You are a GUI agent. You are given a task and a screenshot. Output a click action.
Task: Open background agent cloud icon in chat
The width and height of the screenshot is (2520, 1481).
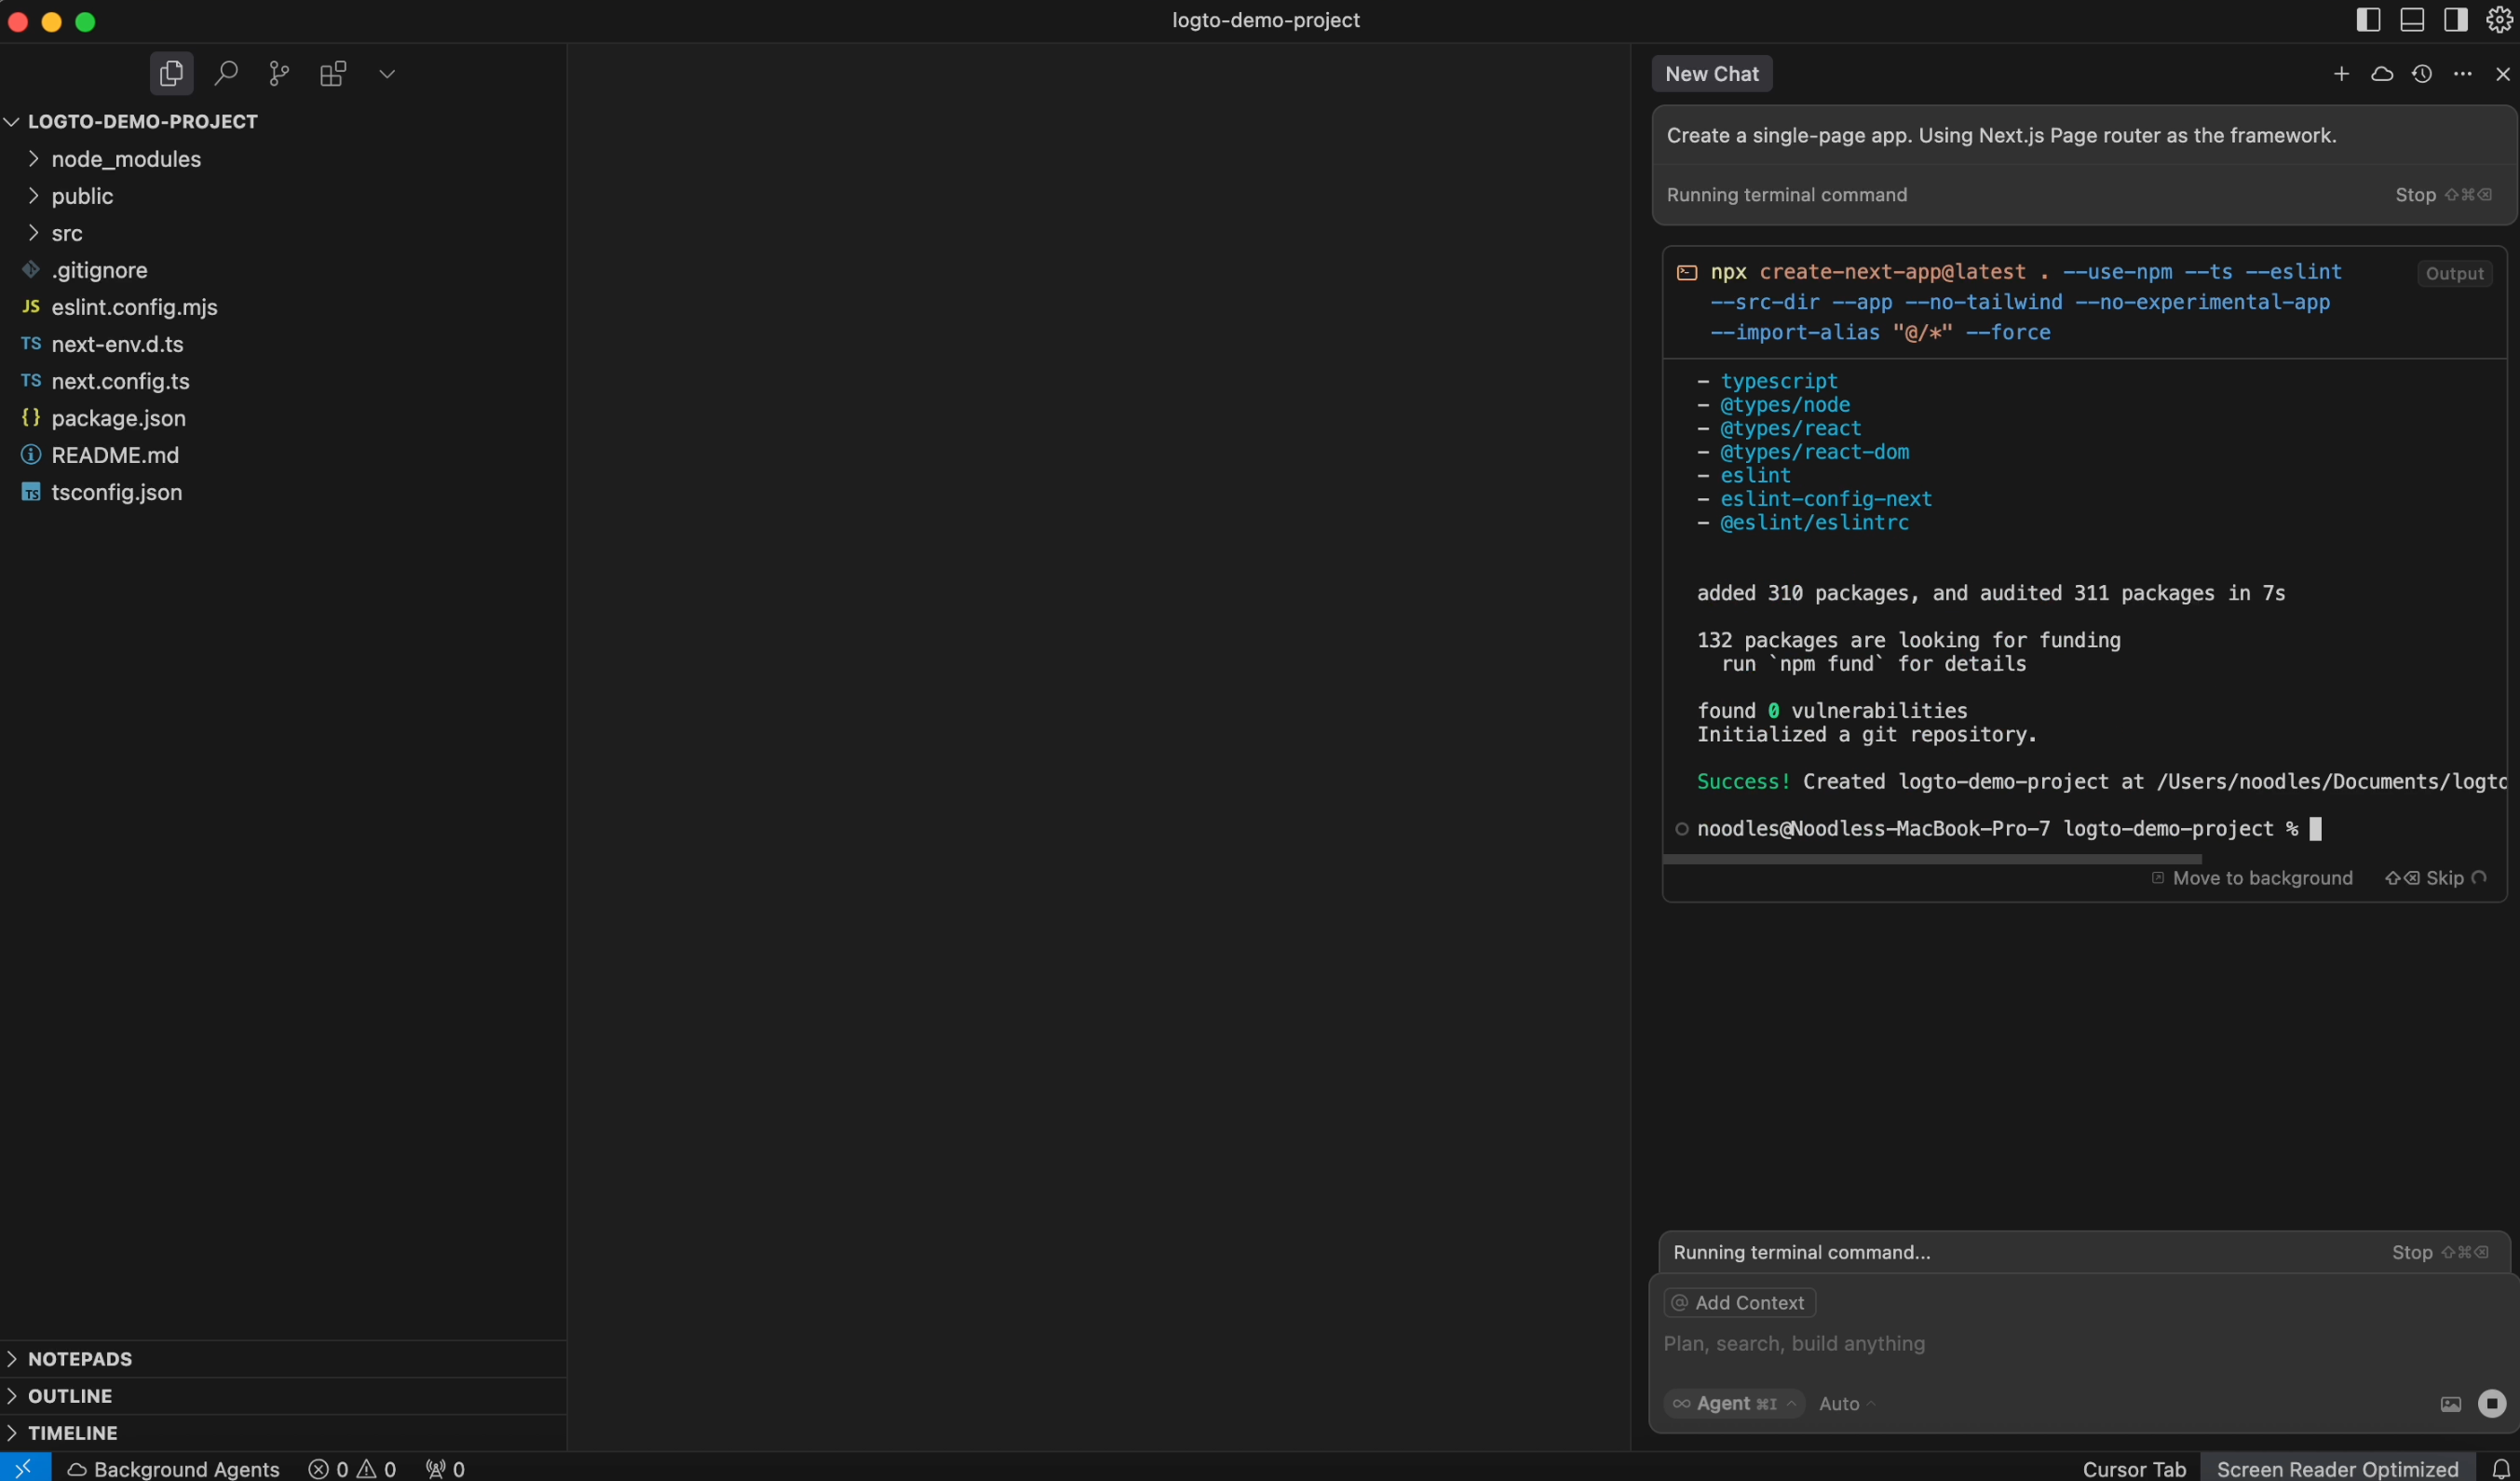2382,74
